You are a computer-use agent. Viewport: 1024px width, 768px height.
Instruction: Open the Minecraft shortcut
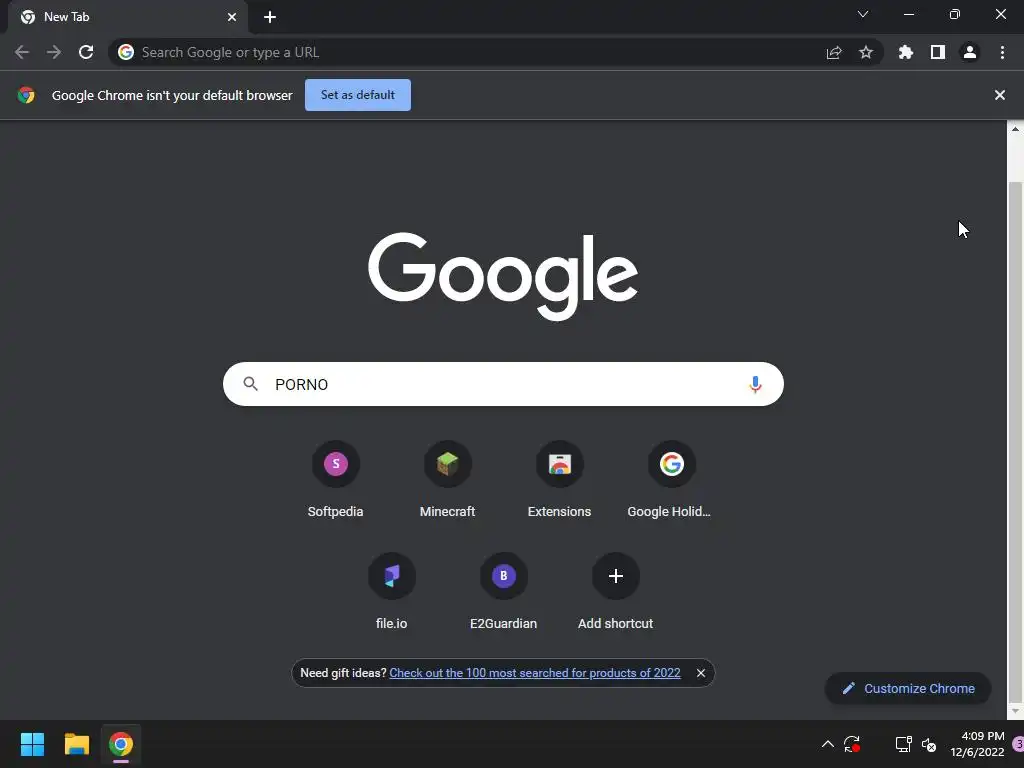pyautogui.click(x=447, y=480)
